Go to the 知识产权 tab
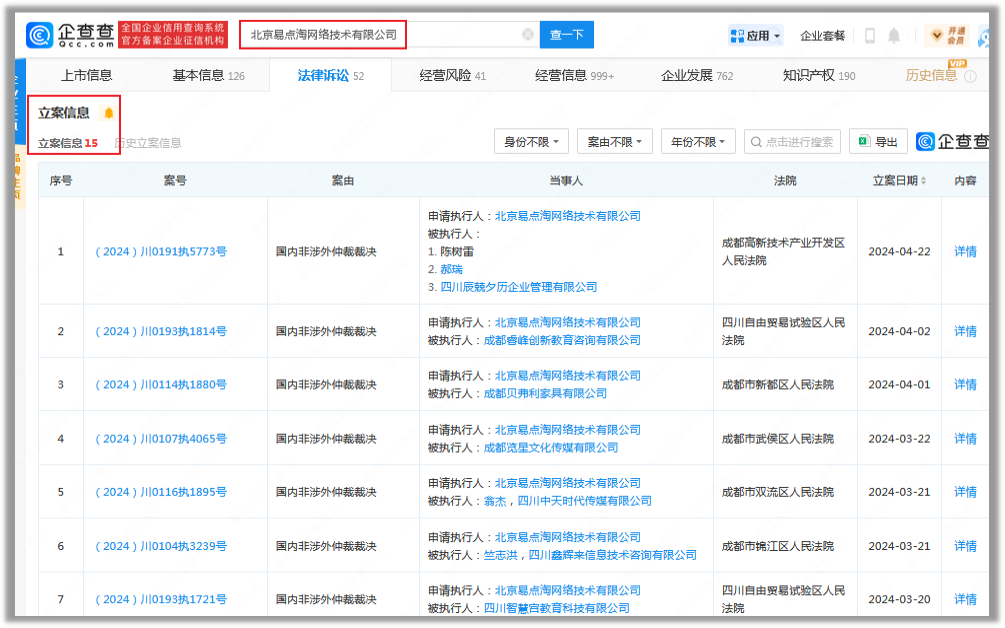This screenshot has height=628, width=1005. pos(818,76)
